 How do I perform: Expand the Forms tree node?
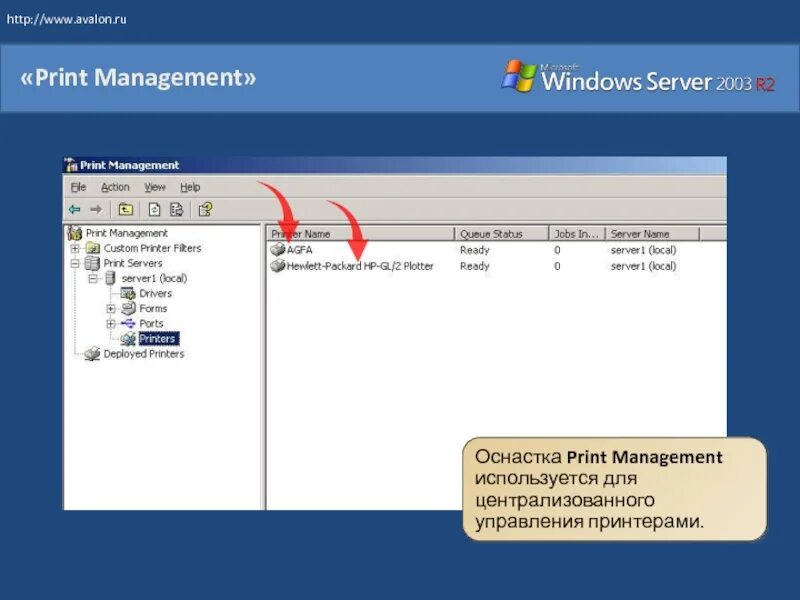coord(111,309)
